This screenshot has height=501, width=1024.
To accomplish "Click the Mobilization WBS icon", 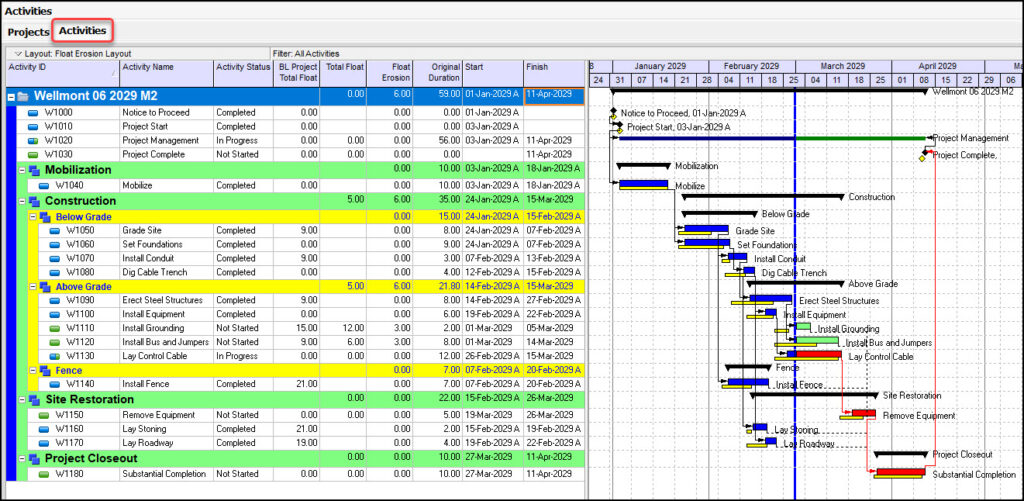I will 34,170.
